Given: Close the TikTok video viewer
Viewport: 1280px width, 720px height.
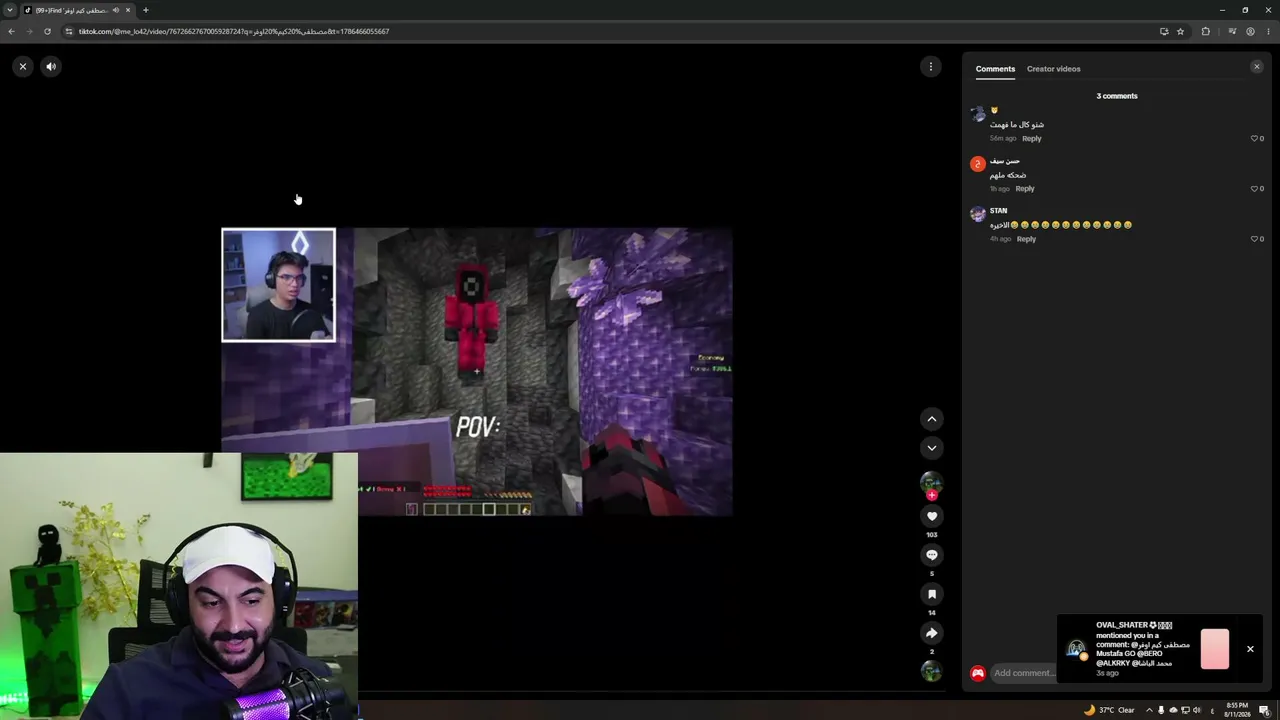Looking at the screenshot, I should 23,67.
